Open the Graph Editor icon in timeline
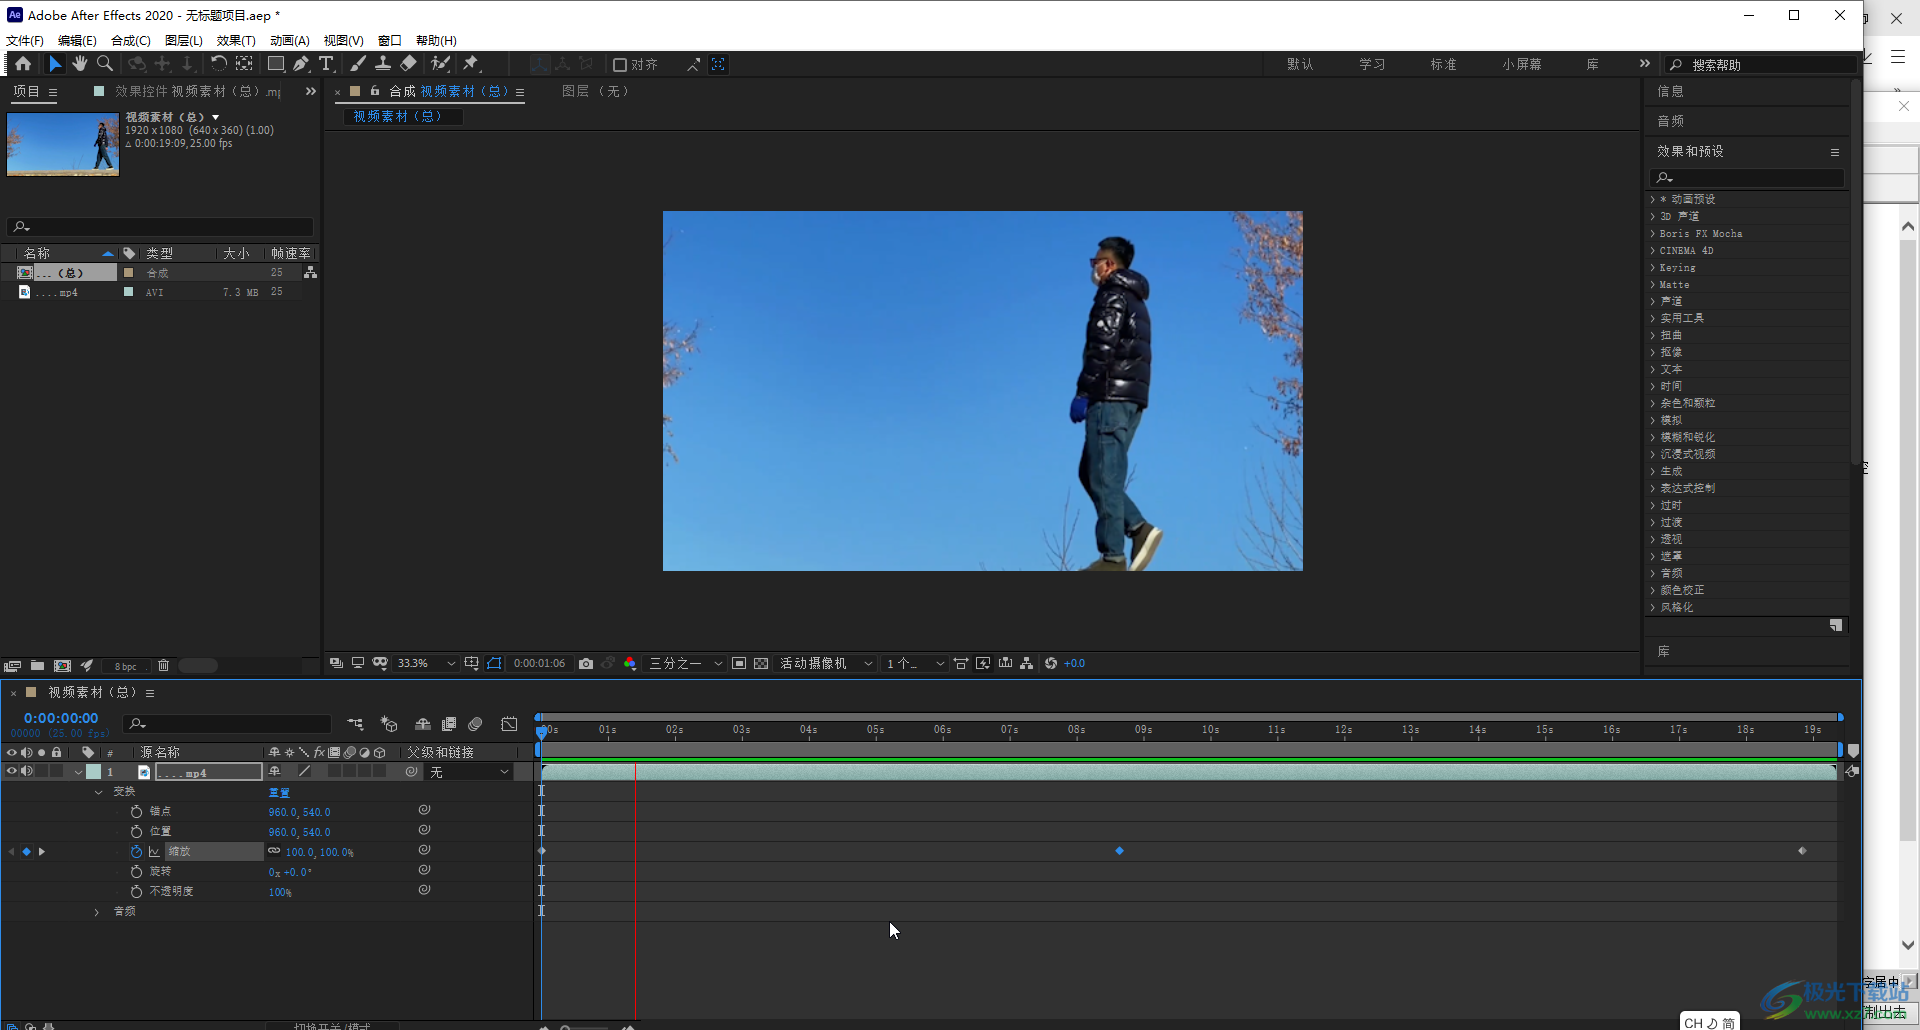The image size is (1920, 1030). tap(509, 724)
